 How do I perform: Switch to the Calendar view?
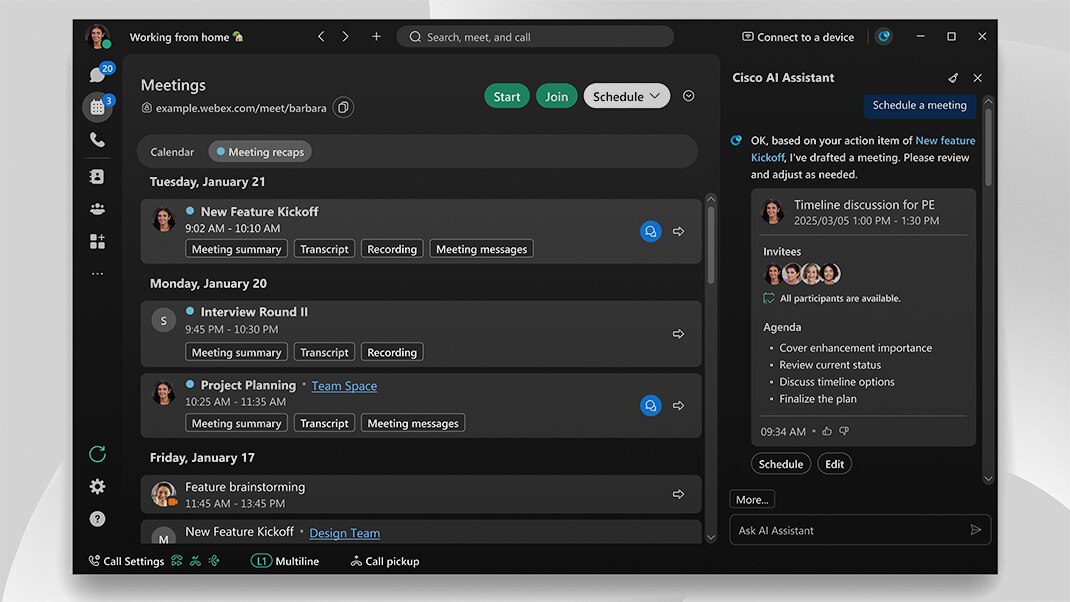[172, 152]
